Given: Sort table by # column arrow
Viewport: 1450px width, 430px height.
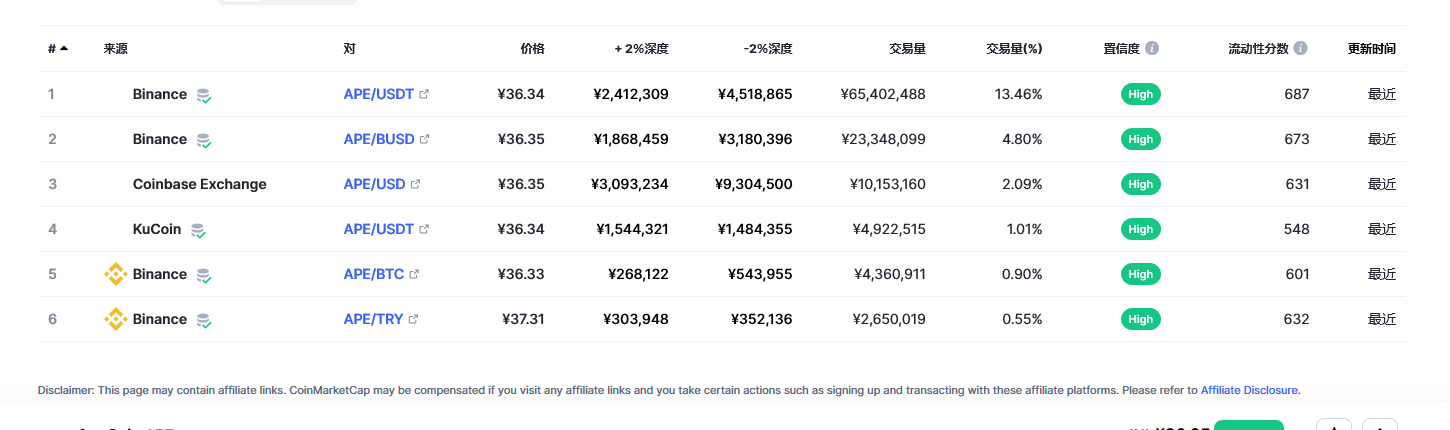Looking at the screenshot, I should pyautogui.click(x=64, y=48).
